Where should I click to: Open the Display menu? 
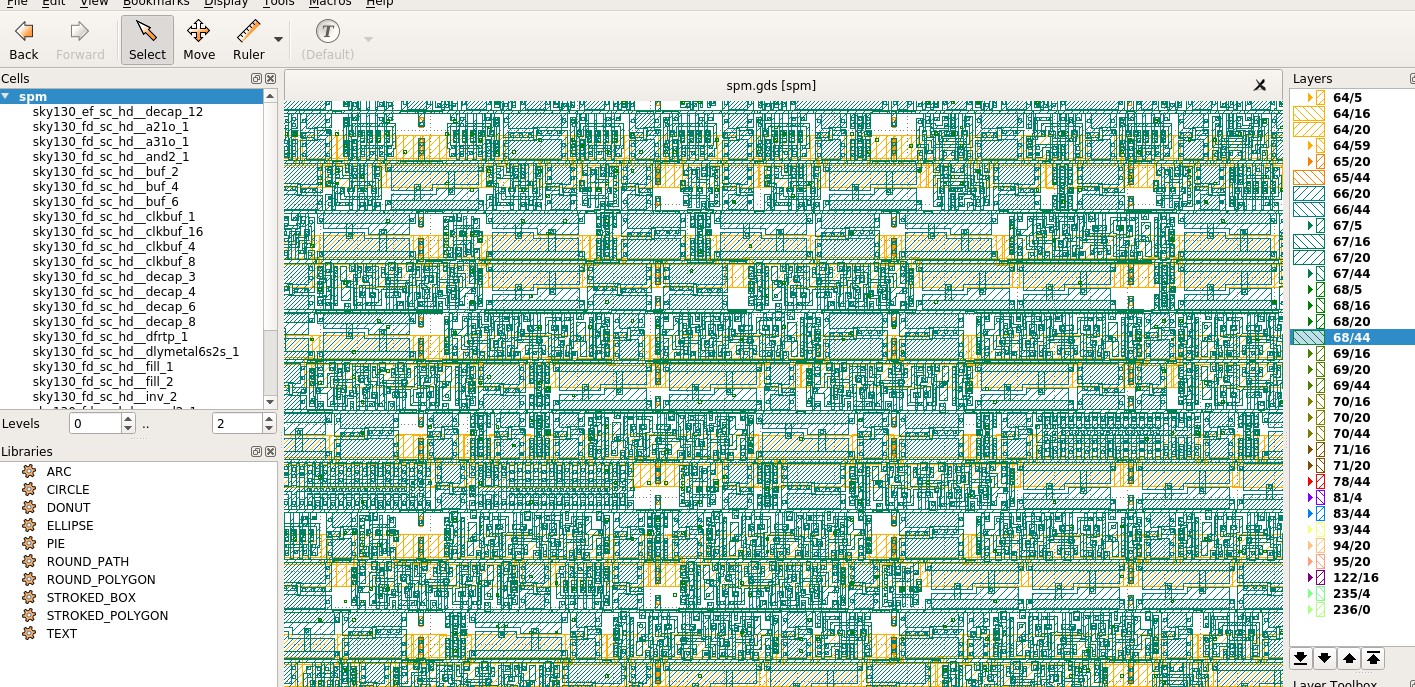[226, 3]
